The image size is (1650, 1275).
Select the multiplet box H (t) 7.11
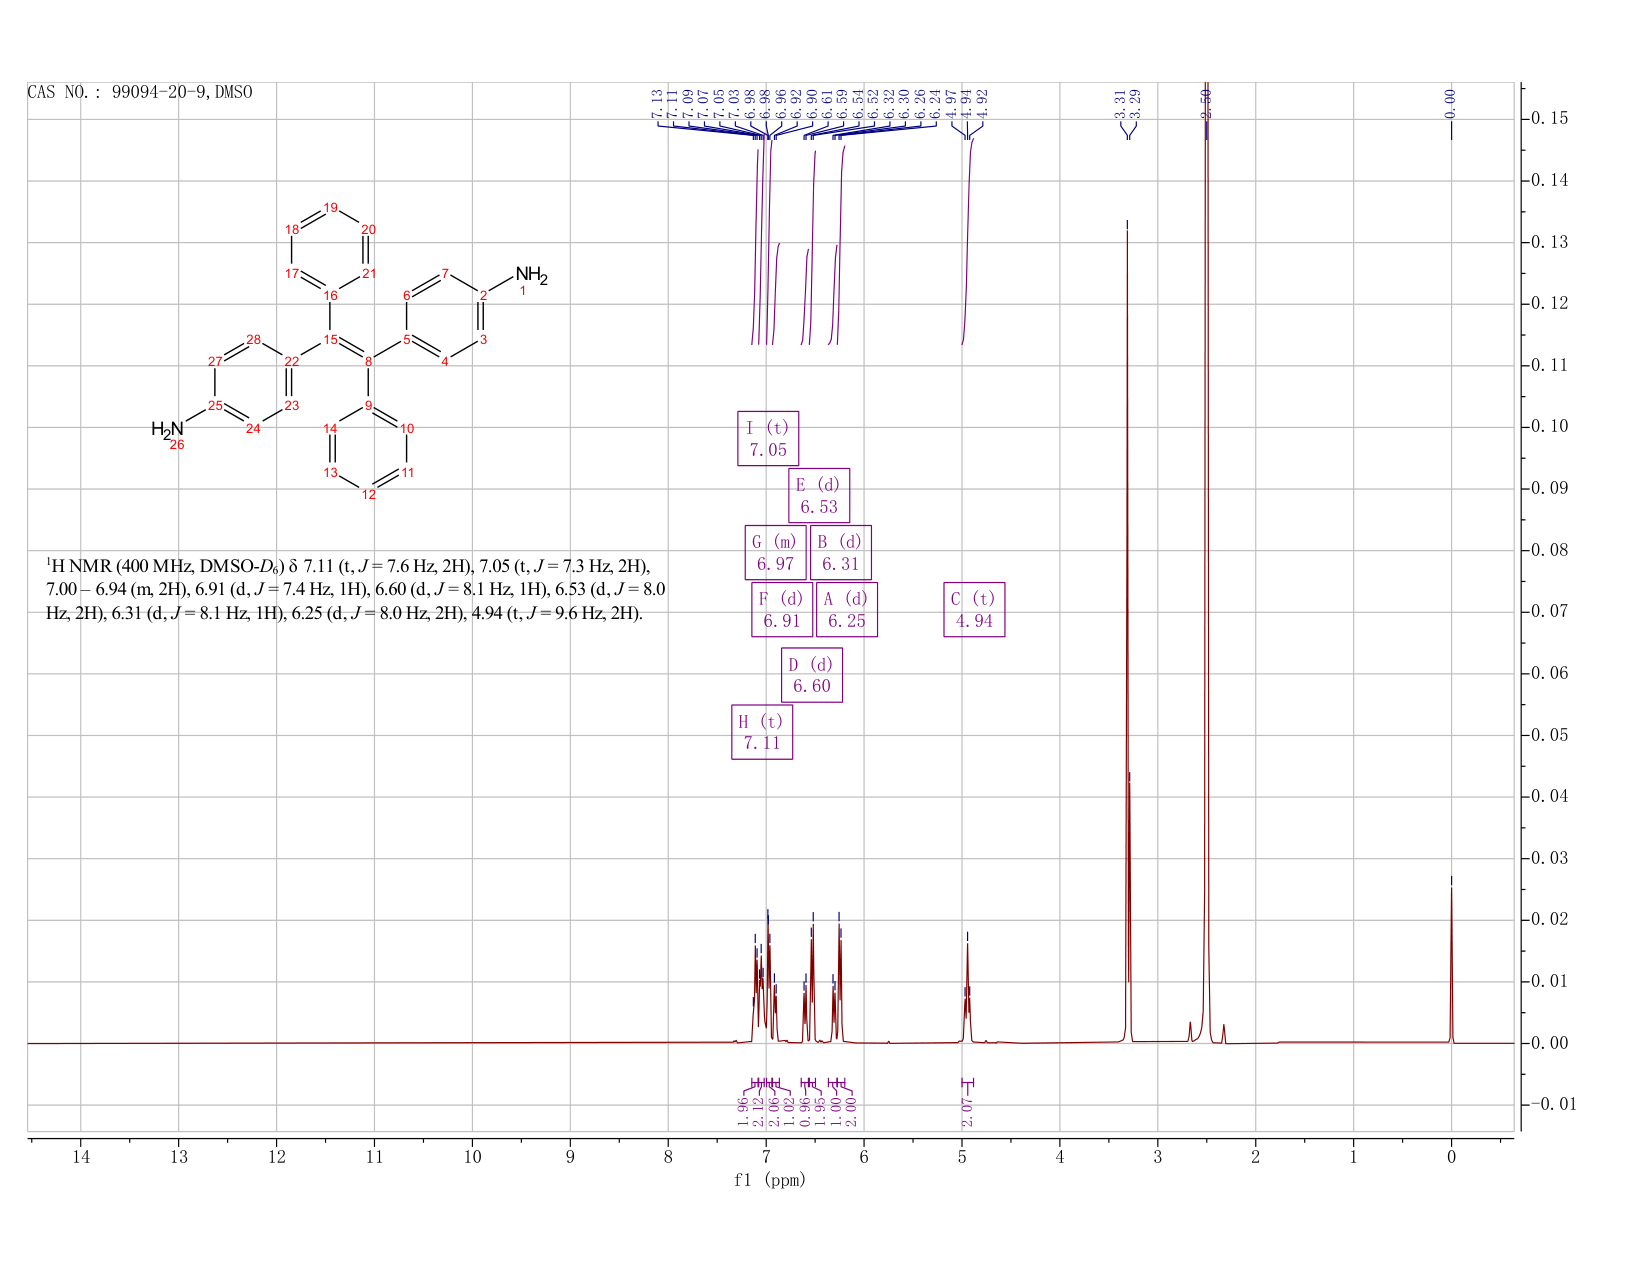(x=762, y=732)
